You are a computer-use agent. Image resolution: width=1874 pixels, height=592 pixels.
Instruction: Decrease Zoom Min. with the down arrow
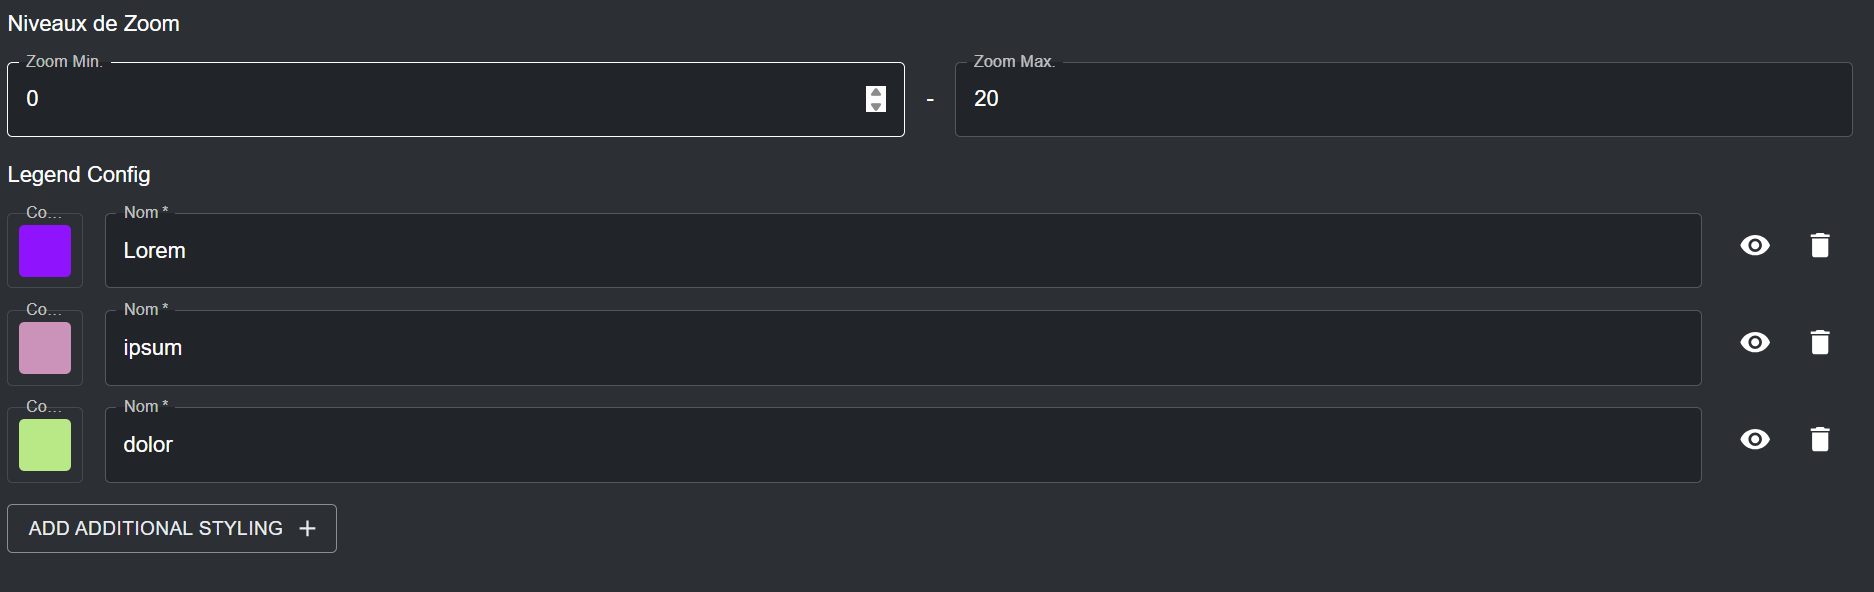coord(876,106)
